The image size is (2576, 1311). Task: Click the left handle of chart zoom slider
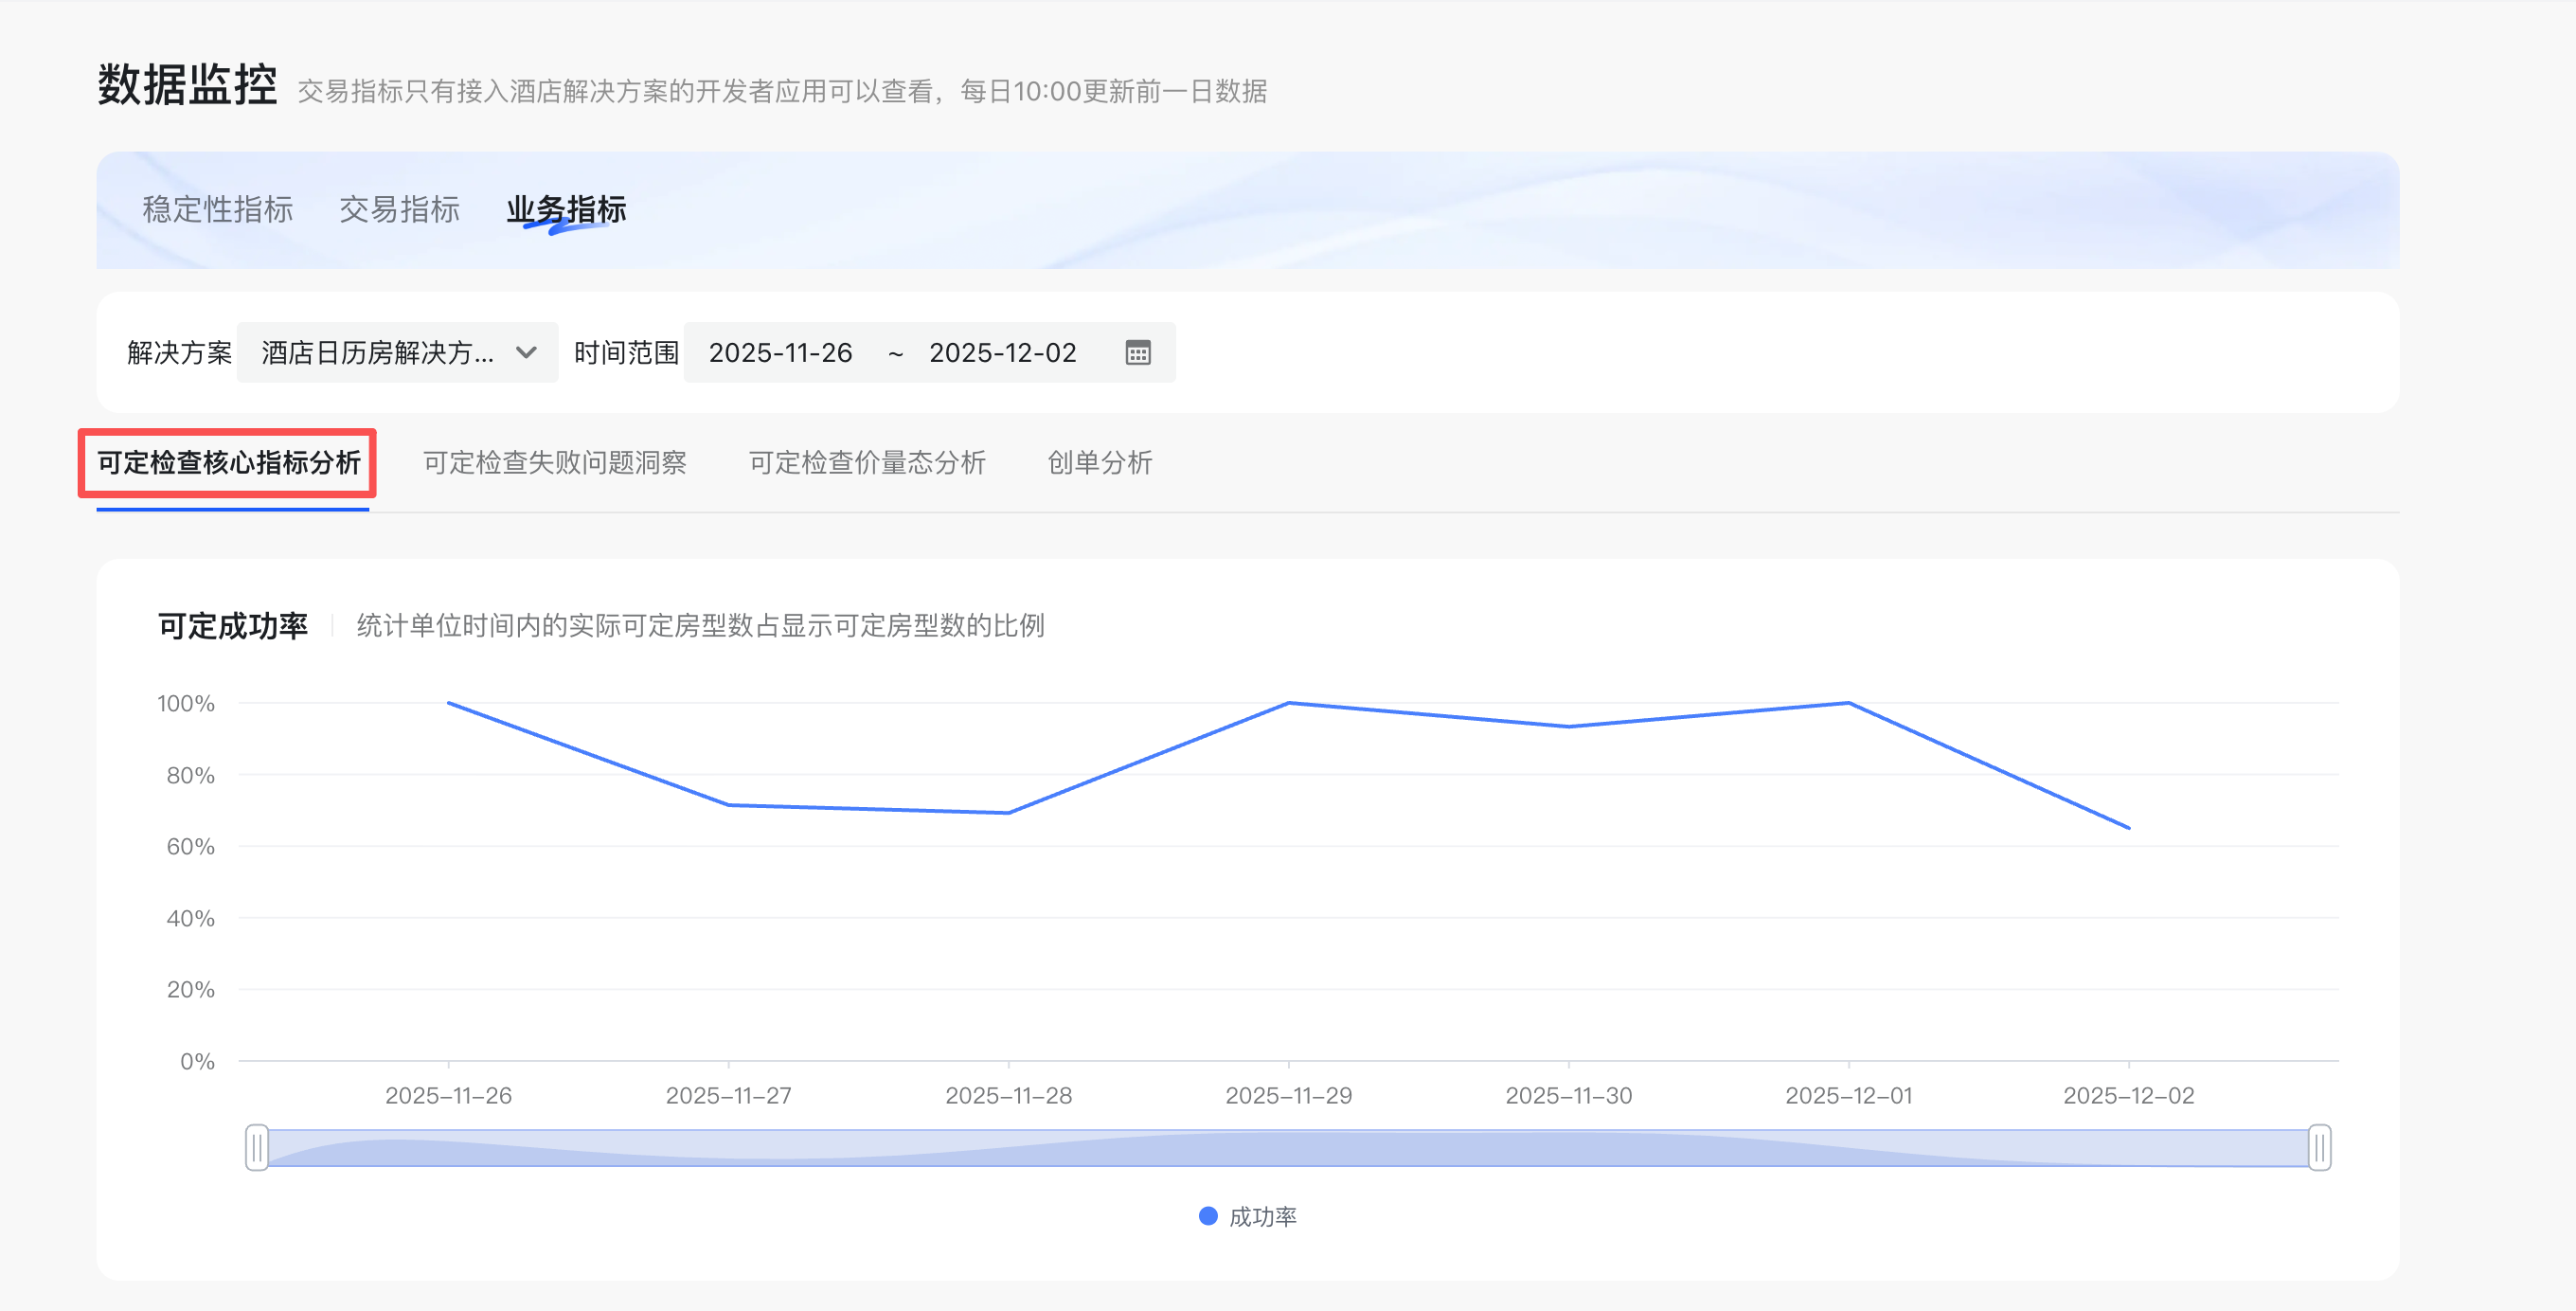[257, 1147]
